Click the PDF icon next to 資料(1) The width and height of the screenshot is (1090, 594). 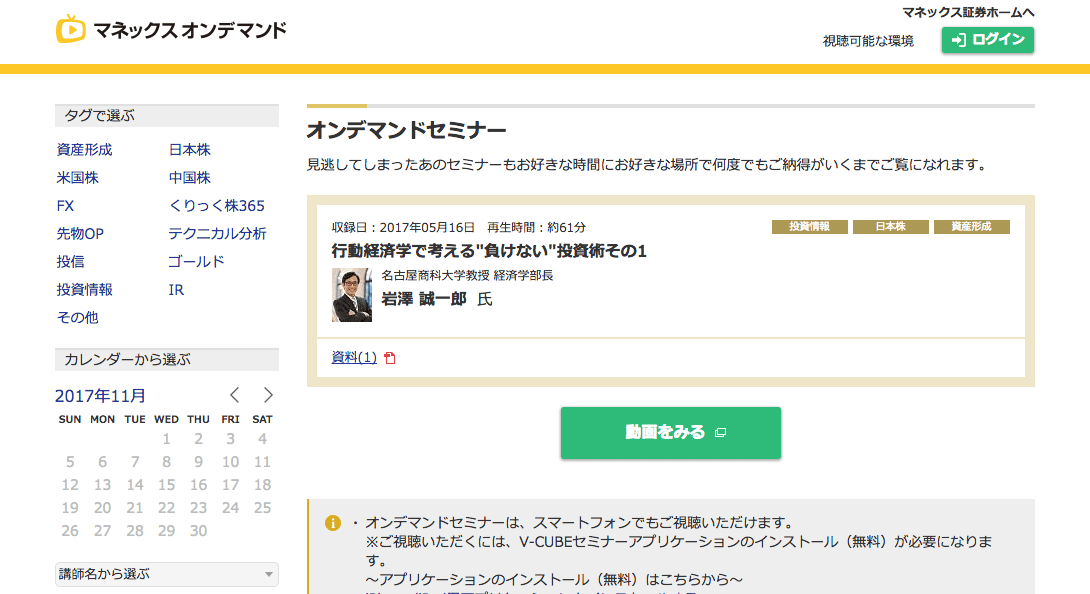tap(390, 358)
